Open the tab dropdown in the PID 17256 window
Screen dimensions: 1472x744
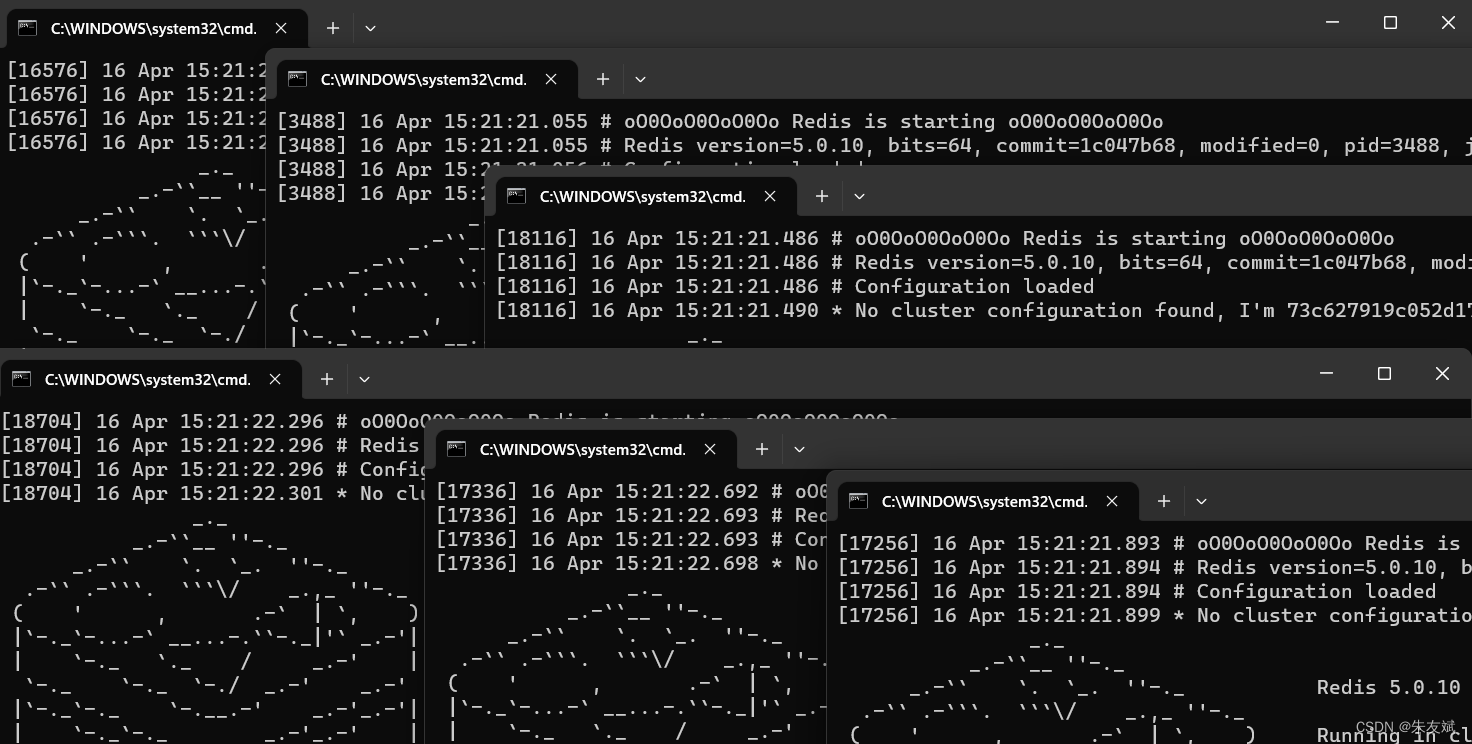1201,501
